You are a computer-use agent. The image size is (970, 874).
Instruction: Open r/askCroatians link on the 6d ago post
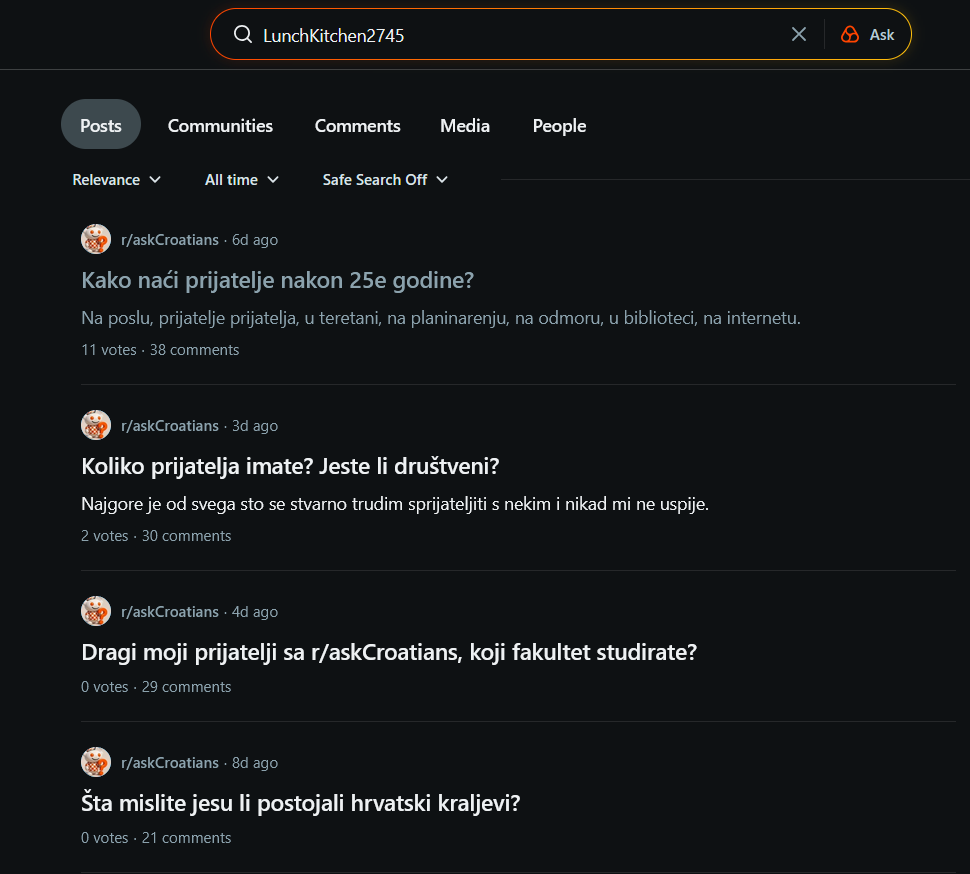(170, 240)
